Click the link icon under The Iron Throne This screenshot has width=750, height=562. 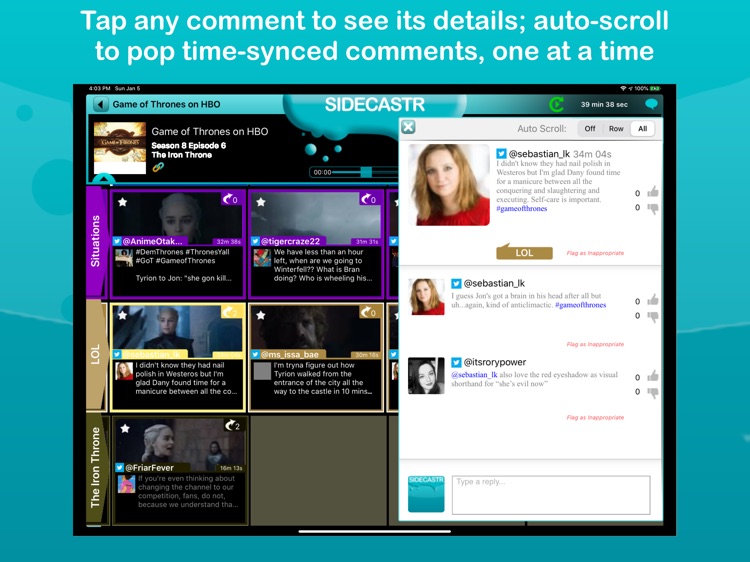click(x=158, y=167)
